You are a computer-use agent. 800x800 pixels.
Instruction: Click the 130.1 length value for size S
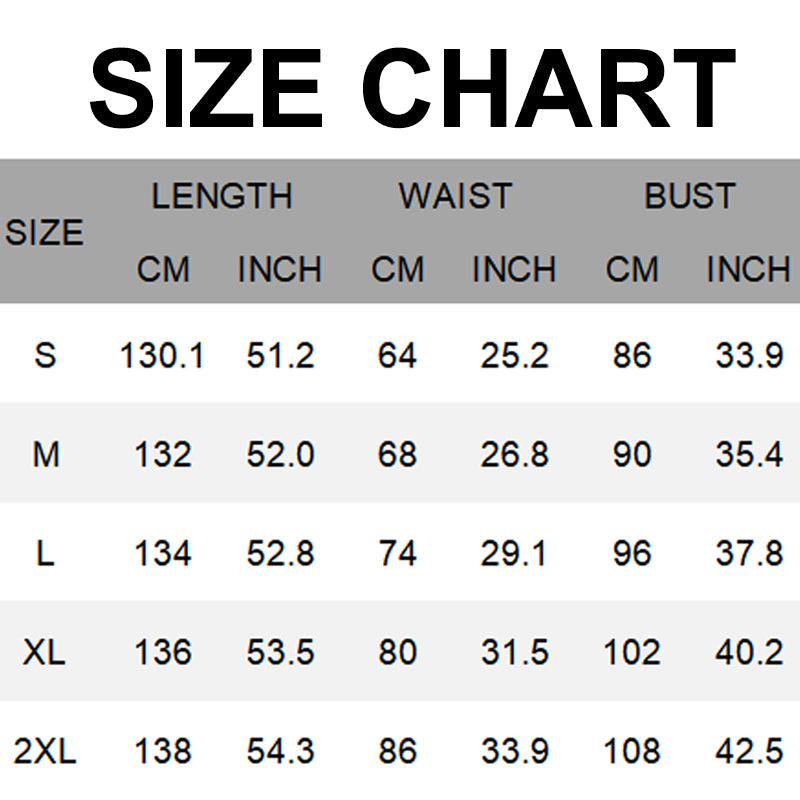pyautogui.click(x=162, y=355)
